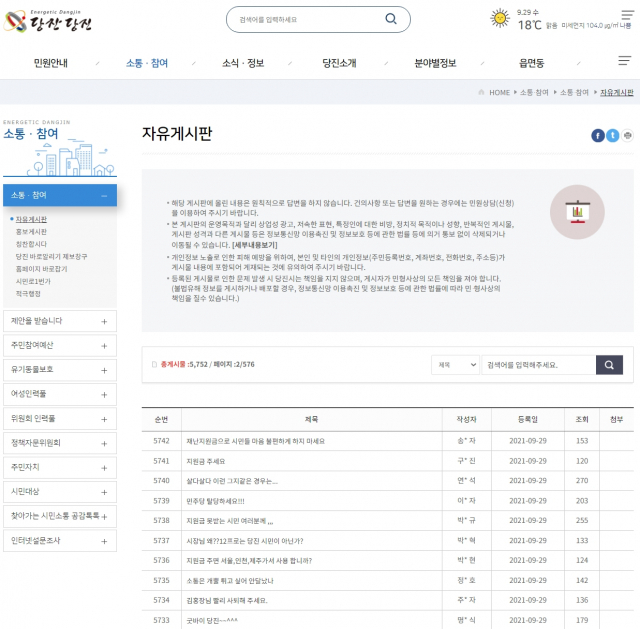Click the Dangjin city logo
This screenshot has width=640, height=629.
click(48, 19)
